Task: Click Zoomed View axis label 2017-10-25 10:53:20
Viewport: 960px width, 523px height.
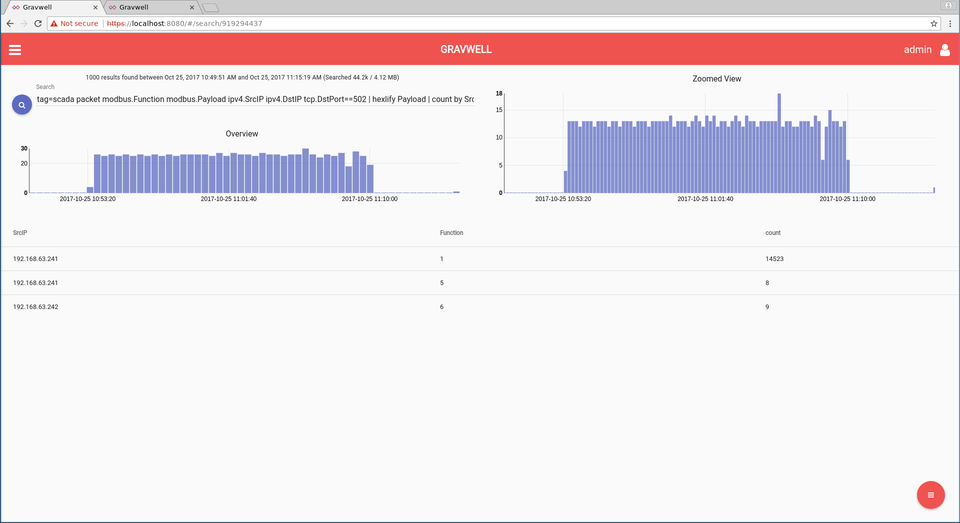Action: pos(563,199)
